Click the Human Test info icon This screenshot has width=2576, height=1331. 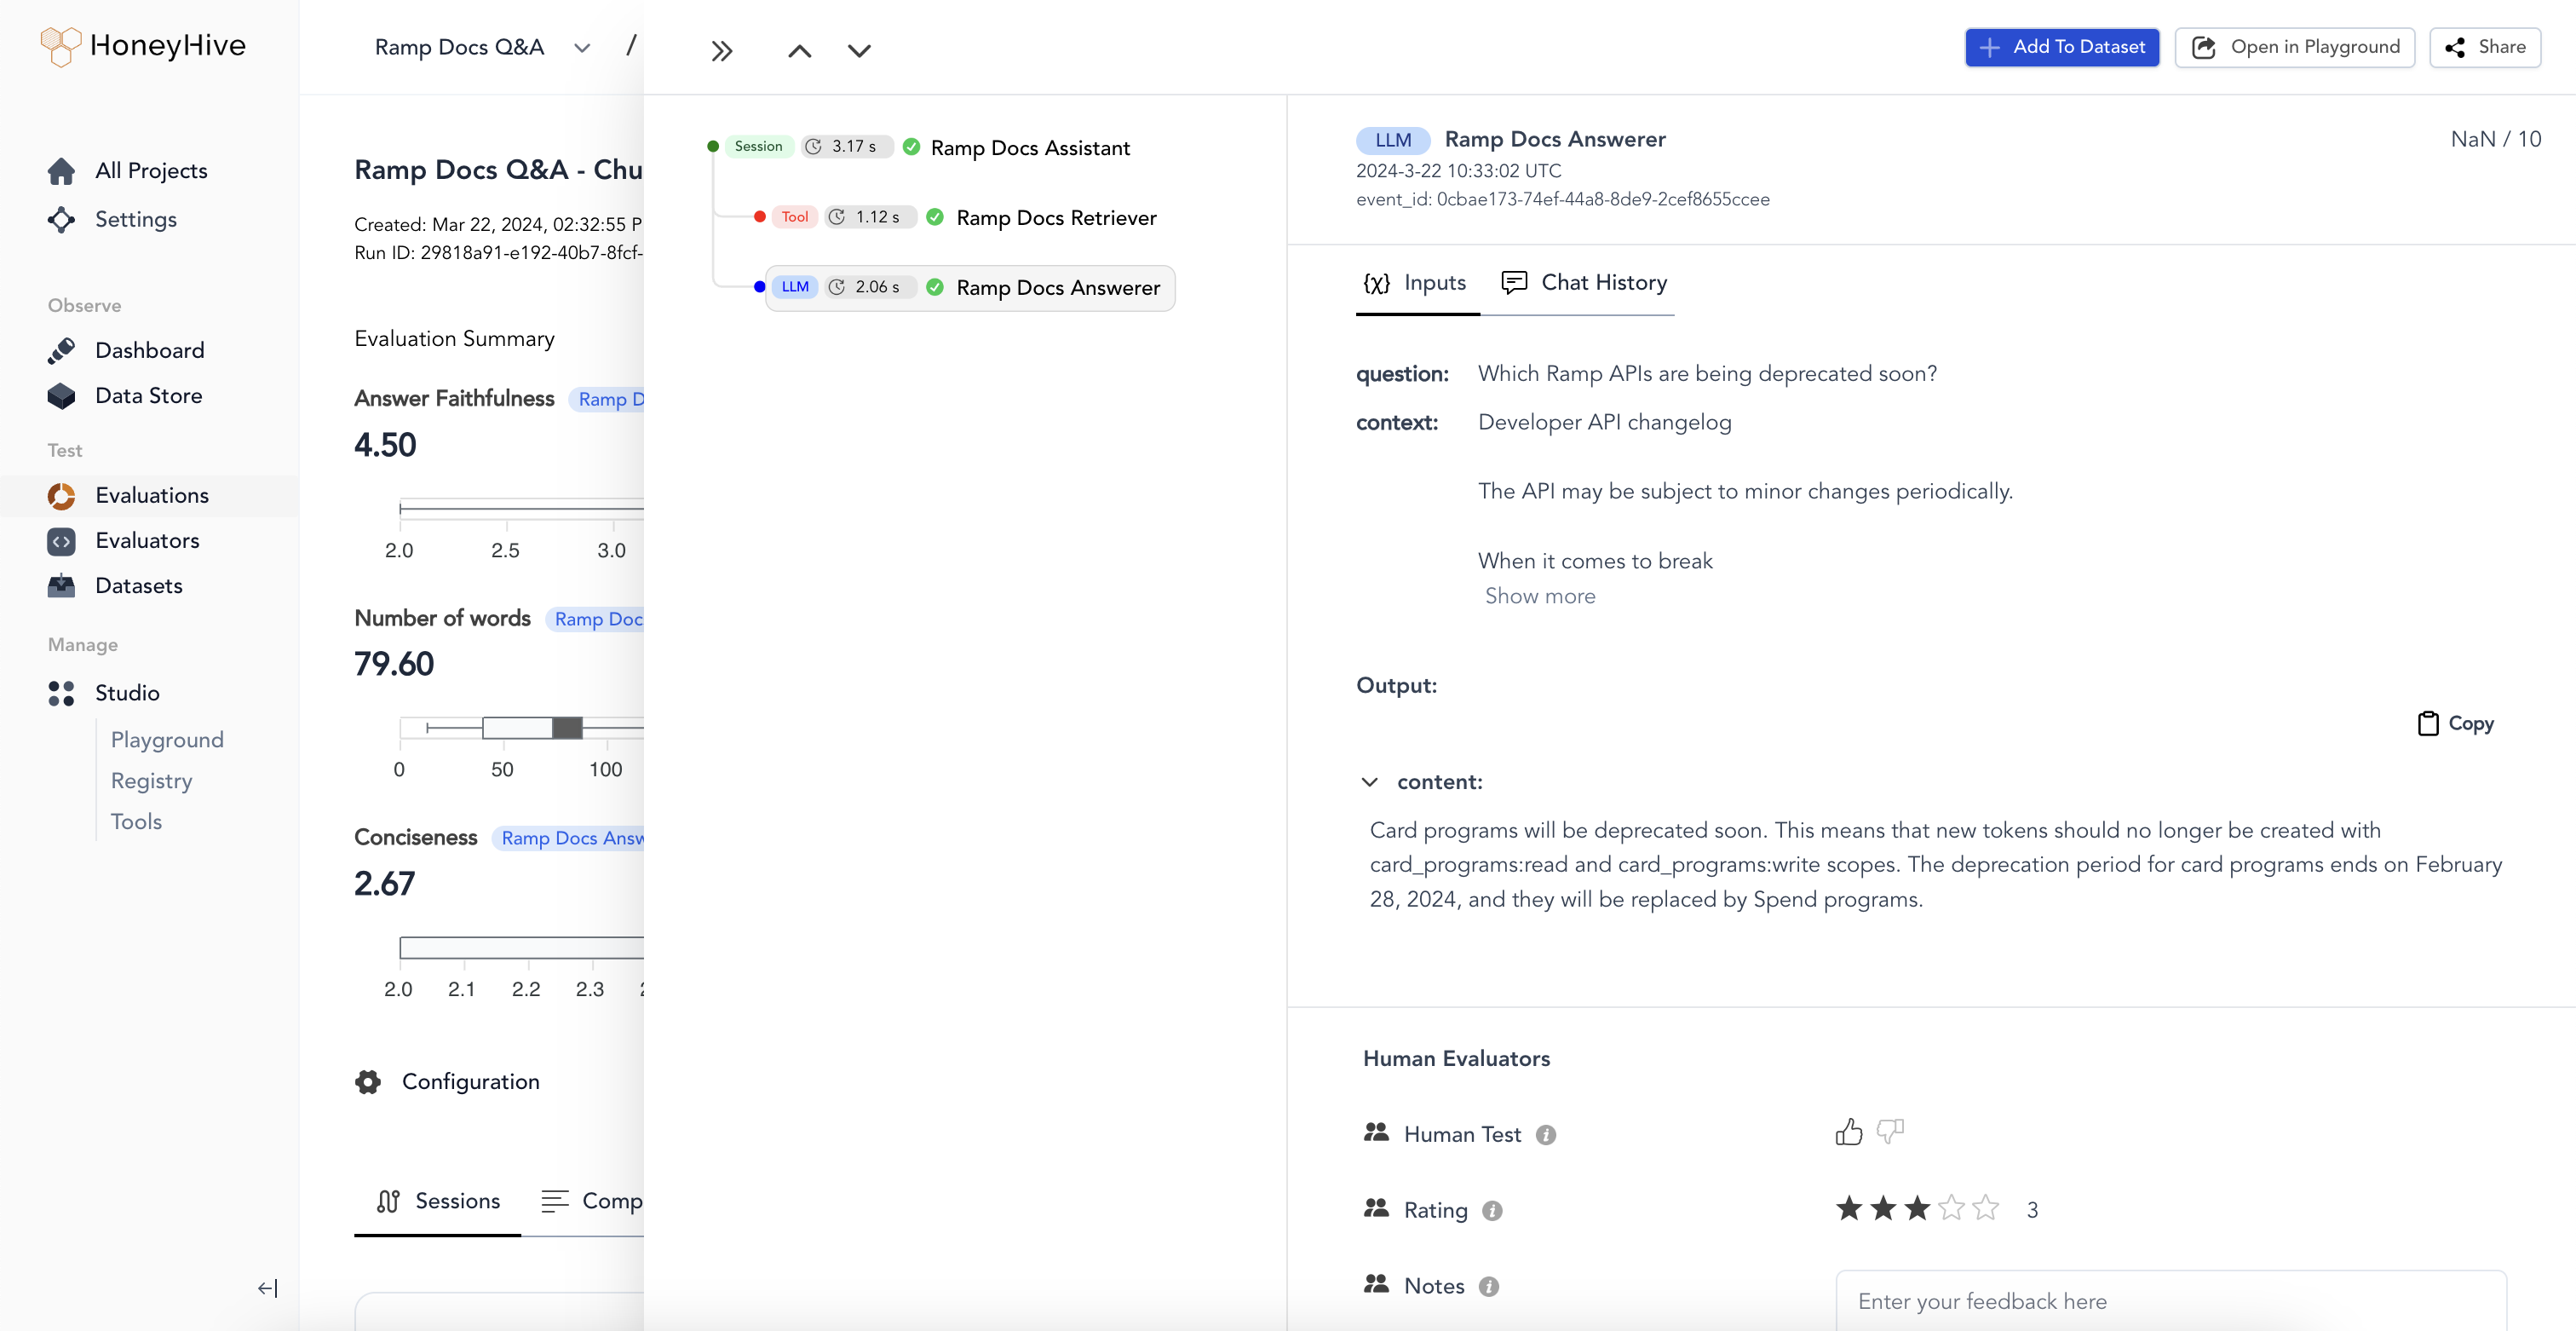1546,1135
